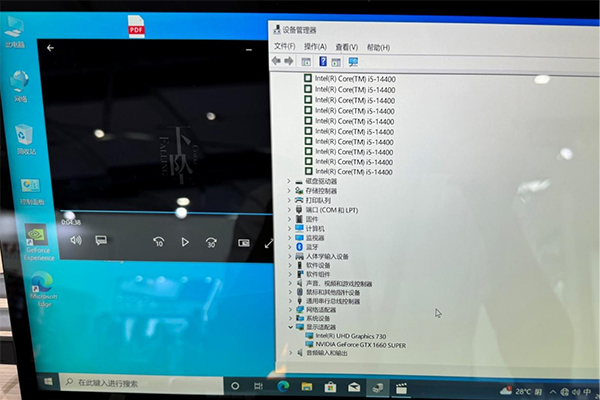Viewport: 600px width, 400px height.
Task: Open the PDF file on desktop
Action: coord(136,28)
